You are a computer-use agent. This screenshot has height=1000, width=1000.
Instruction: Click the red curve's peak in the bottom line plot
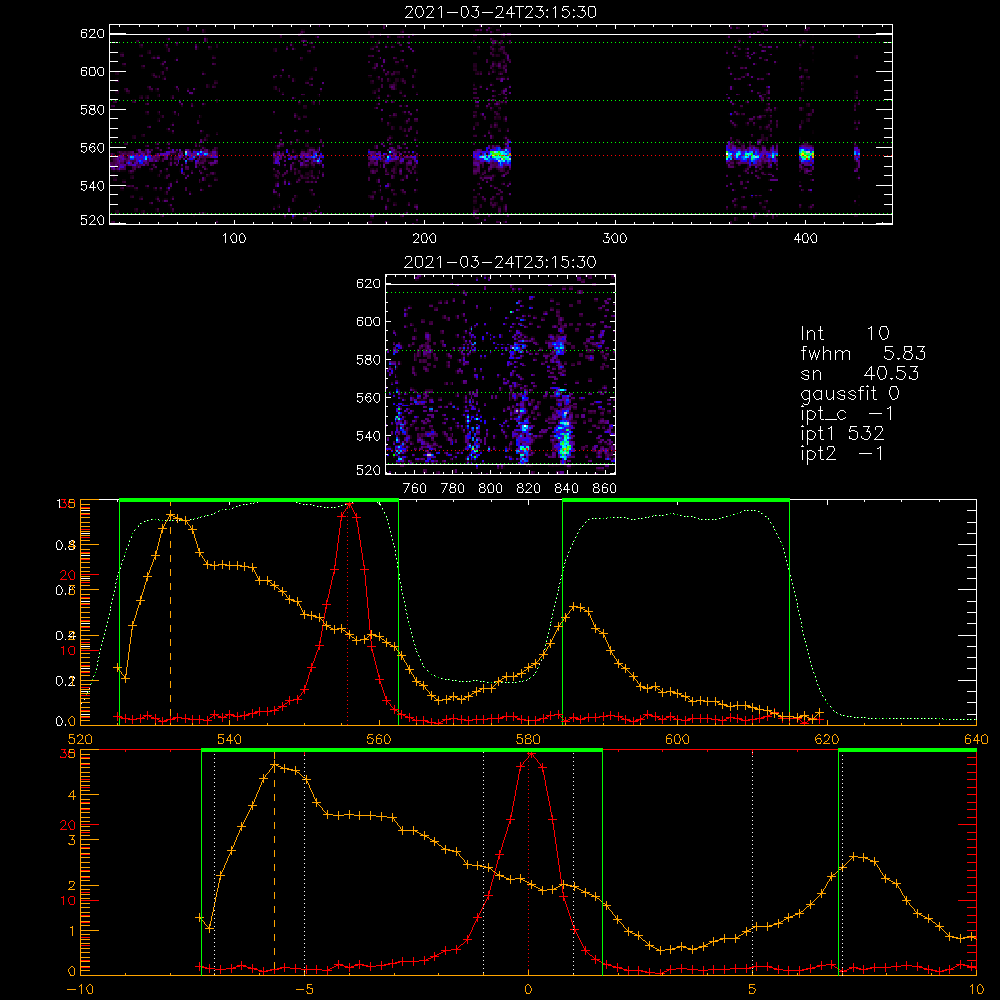(x=531, y=755)
